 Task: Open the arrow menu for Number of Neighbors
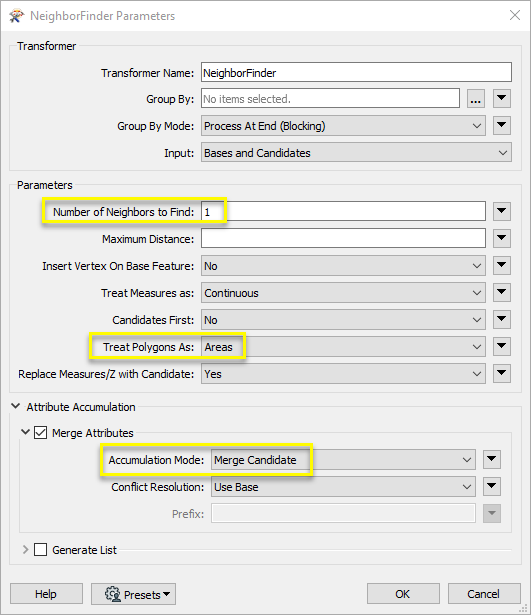click(502, 211)
